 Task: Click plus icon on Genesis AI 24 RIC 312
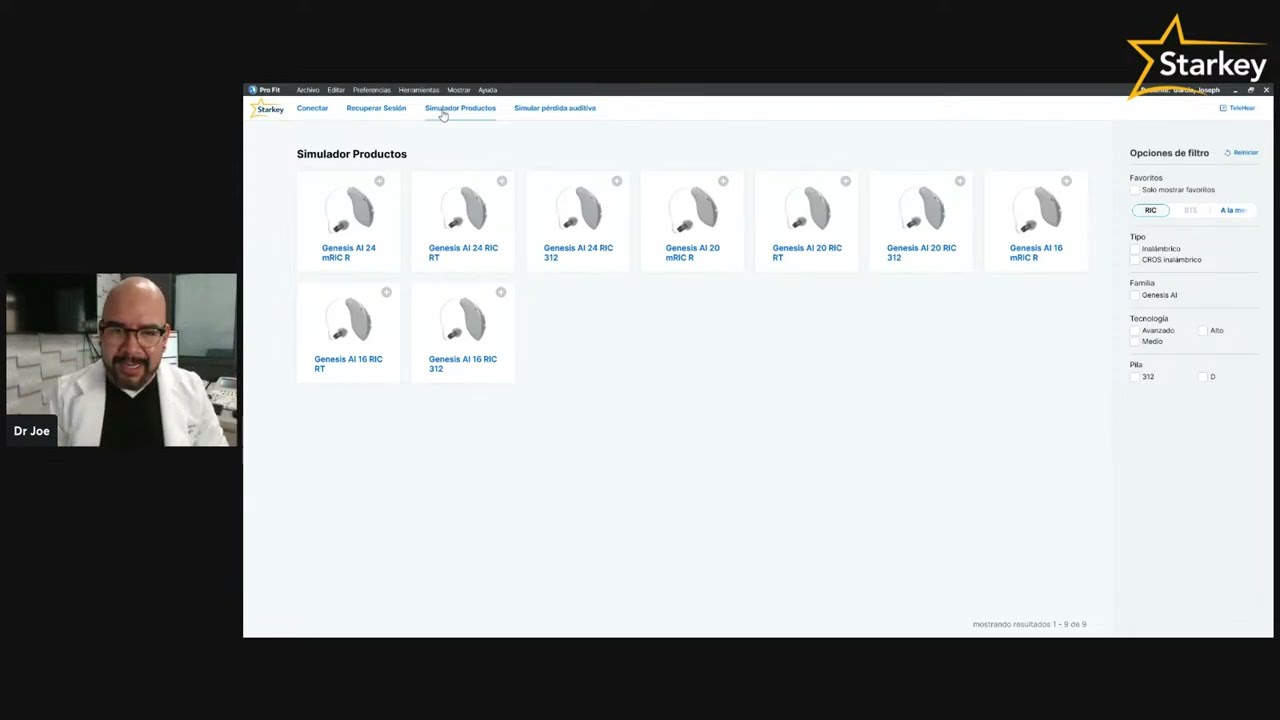tap(617, 181)
